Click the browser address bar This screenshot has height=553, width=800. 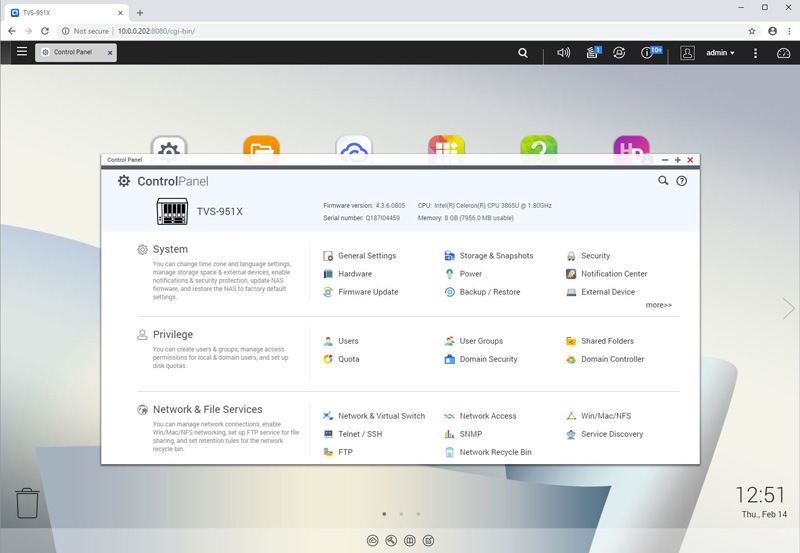pyautogui.click(x=406, y=31)
